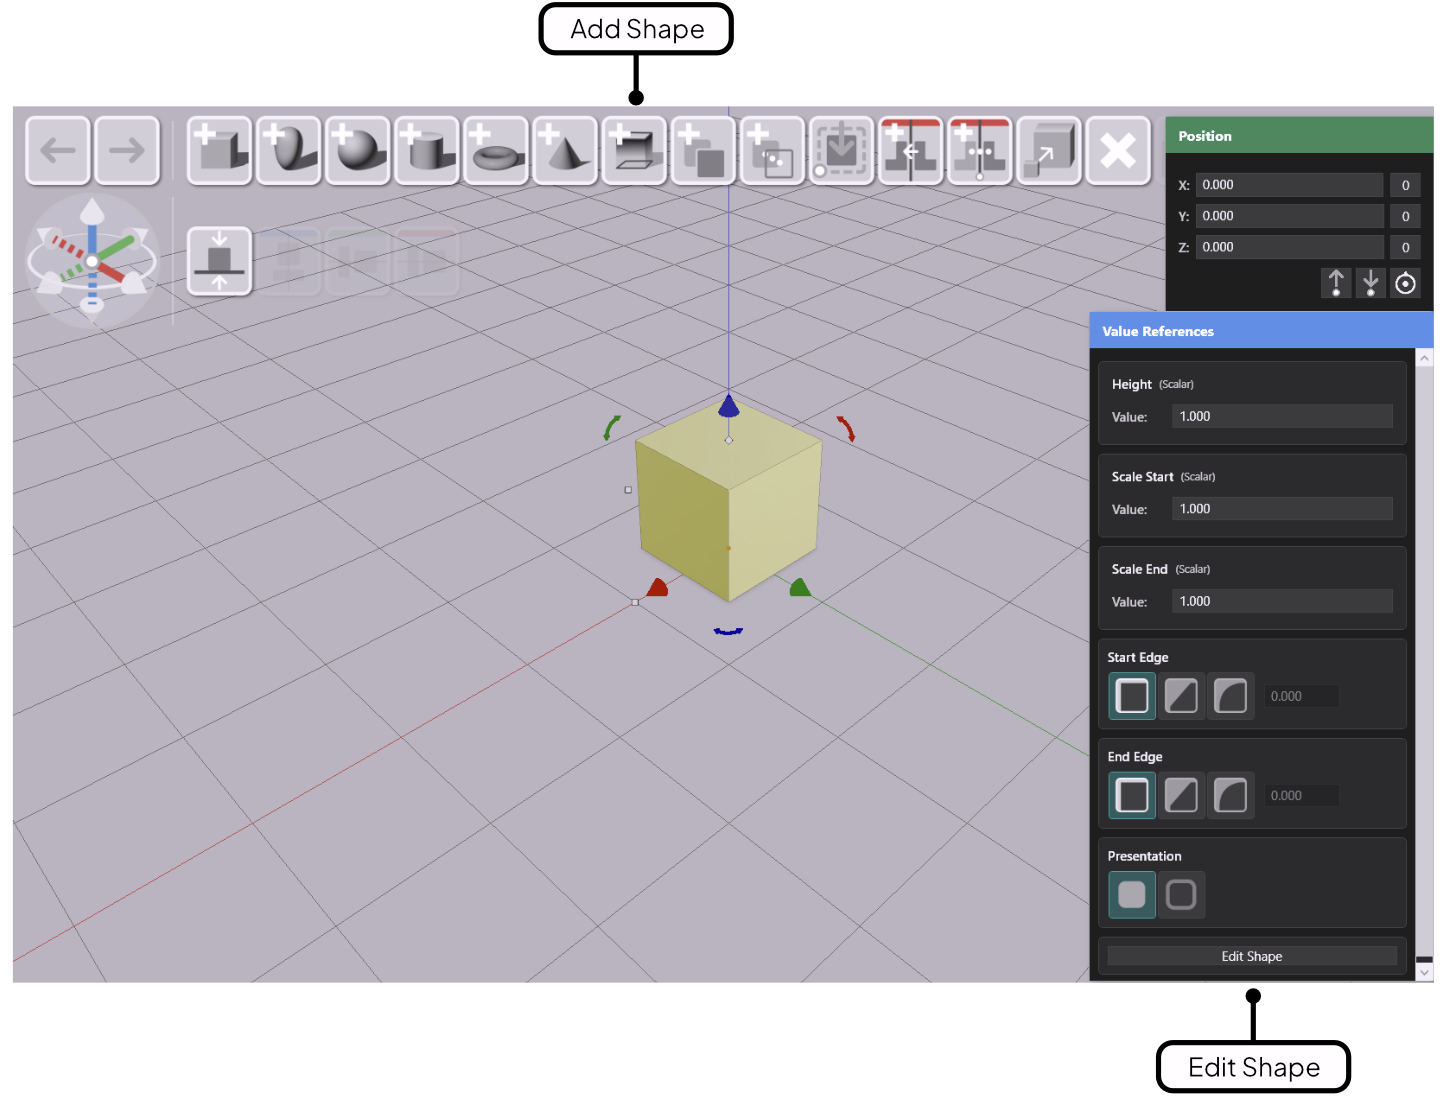Image resolution: width=1450 pixels, height=1102 pixels.
Task: Add a duplicate of the selected shape
Action: point(704,151)
